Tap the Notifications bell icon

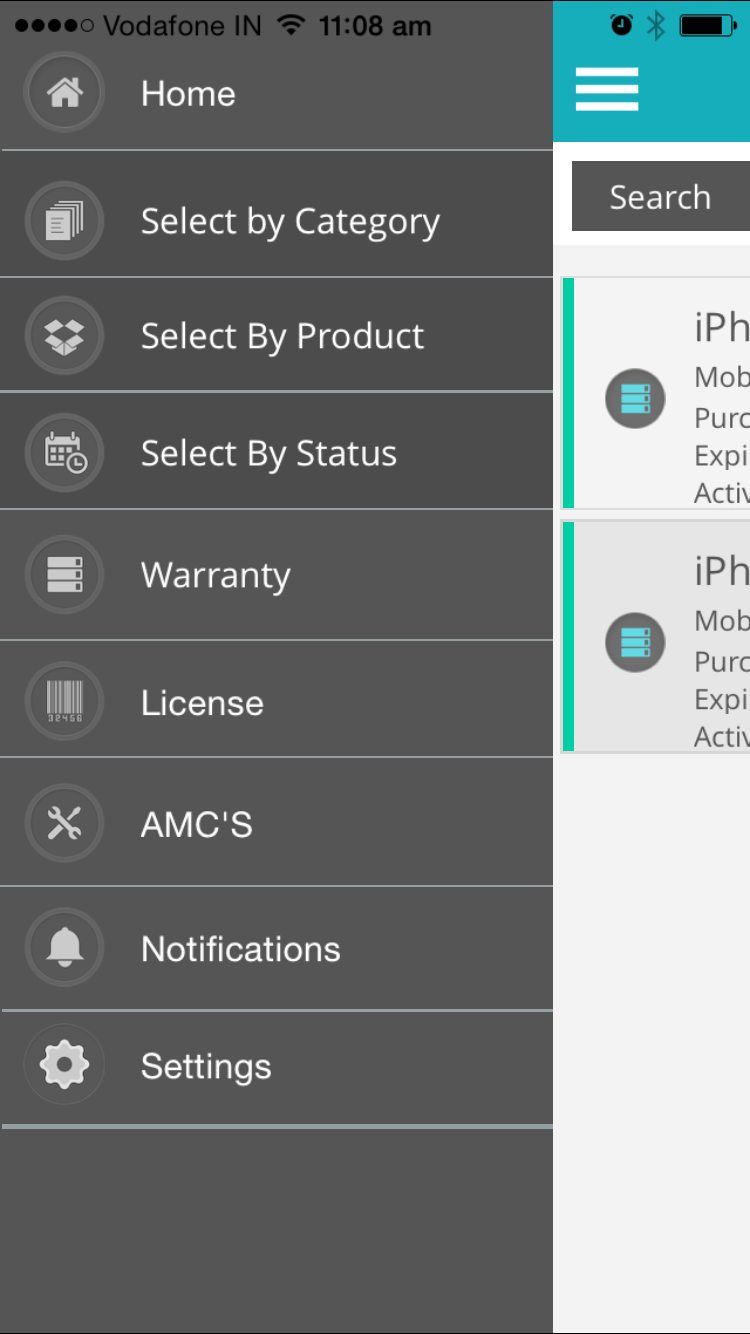click(64, 947)
